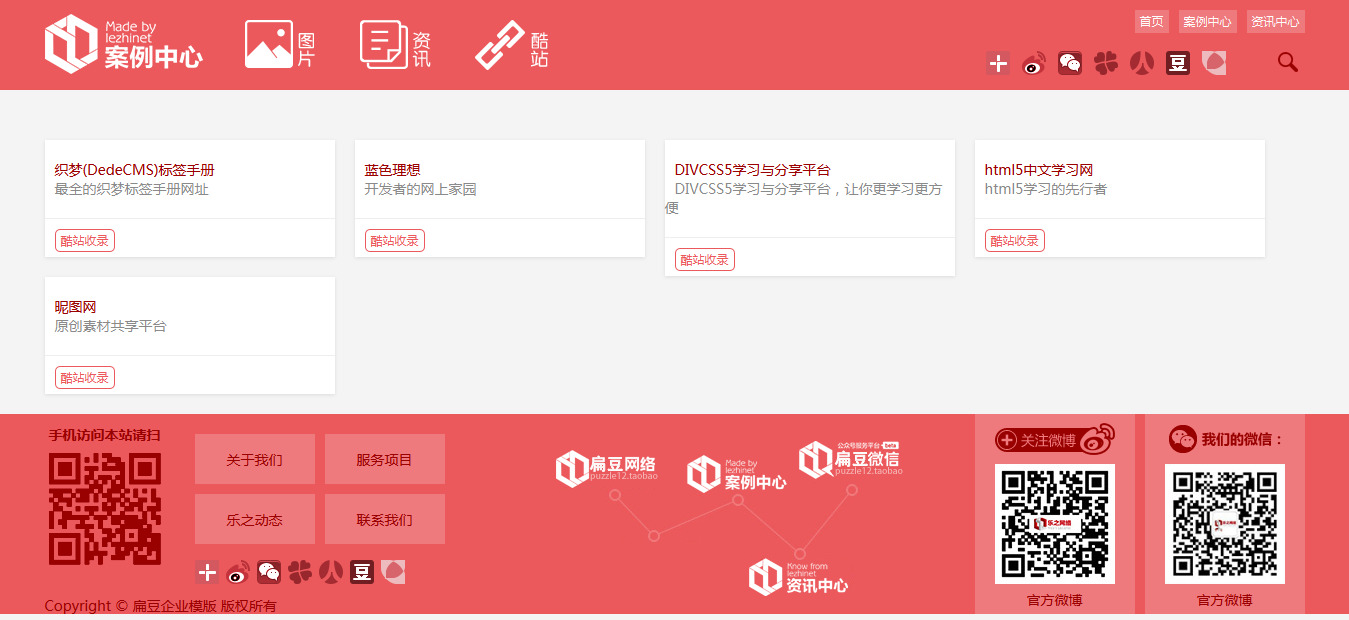Click the 关于我们 footer button
The image size is (1349, 620).
pyautogui.click(x=254, y=460)
